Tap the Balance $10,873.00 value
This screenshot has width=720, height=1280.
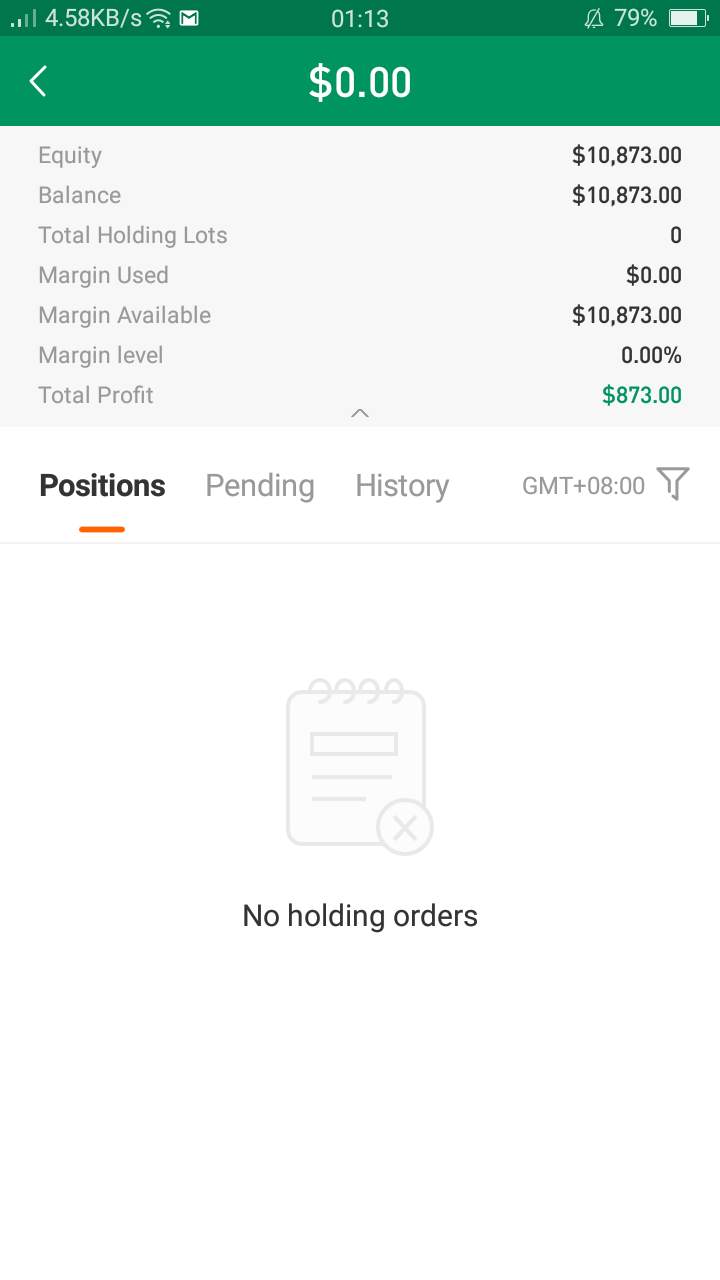click(x=627, y=195)
